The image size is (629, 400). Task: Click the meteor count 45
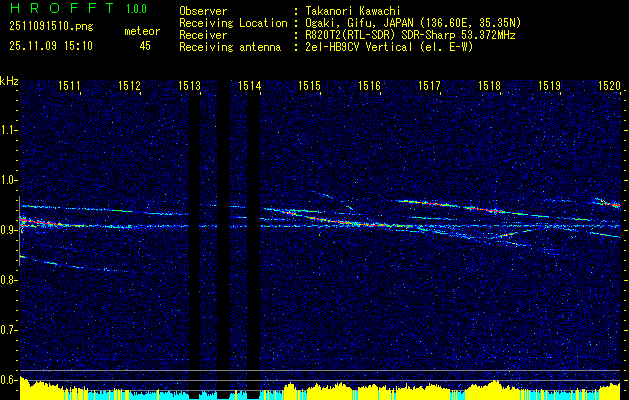(x=145, y=46)
